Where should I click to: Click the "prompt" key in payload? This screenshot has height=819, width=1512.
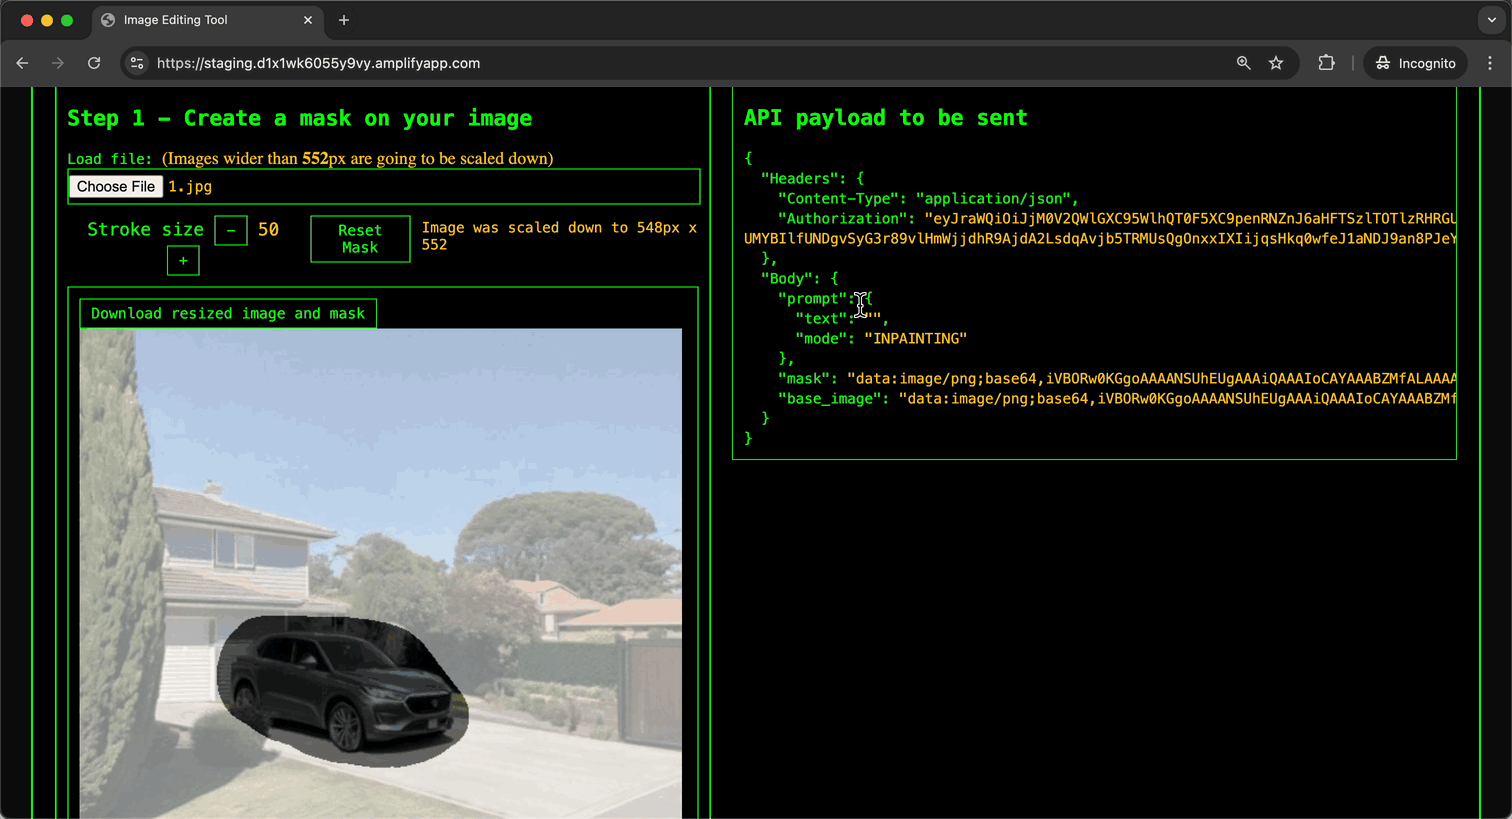click(813, 298)
